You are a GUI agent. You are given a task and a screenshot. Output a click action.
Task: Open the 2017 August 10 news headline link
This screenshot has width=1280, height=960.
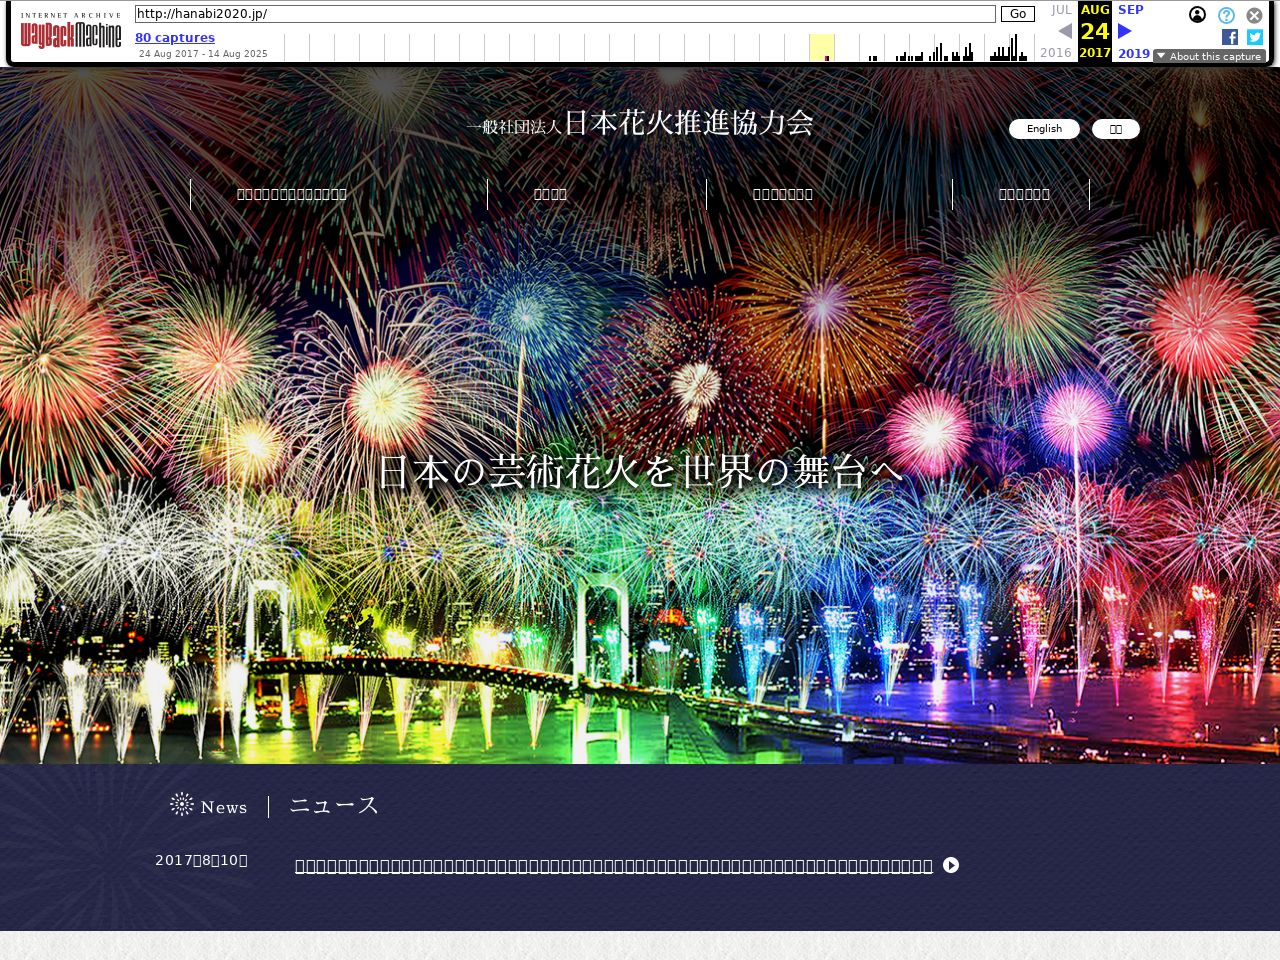tap(613, 866)
